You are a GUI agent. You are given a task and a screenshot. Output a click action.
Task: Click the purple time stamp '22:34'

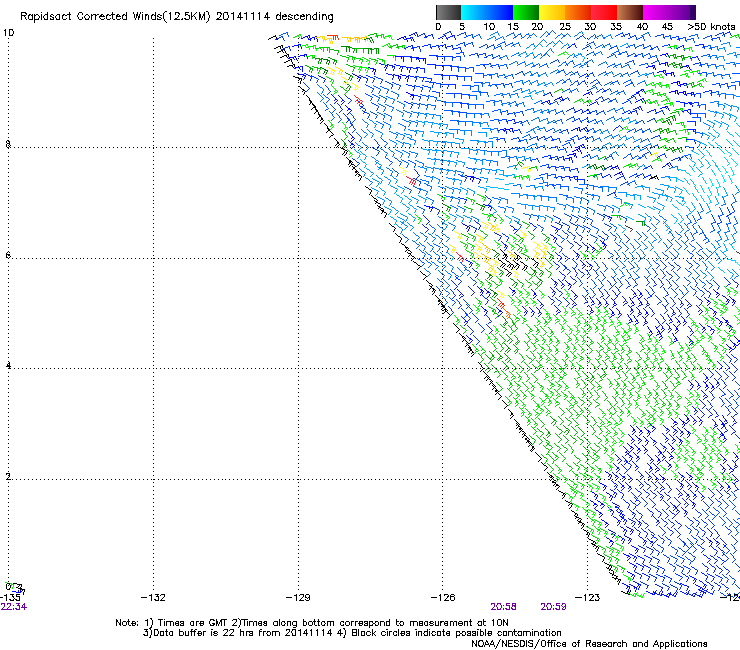point(14,607)
